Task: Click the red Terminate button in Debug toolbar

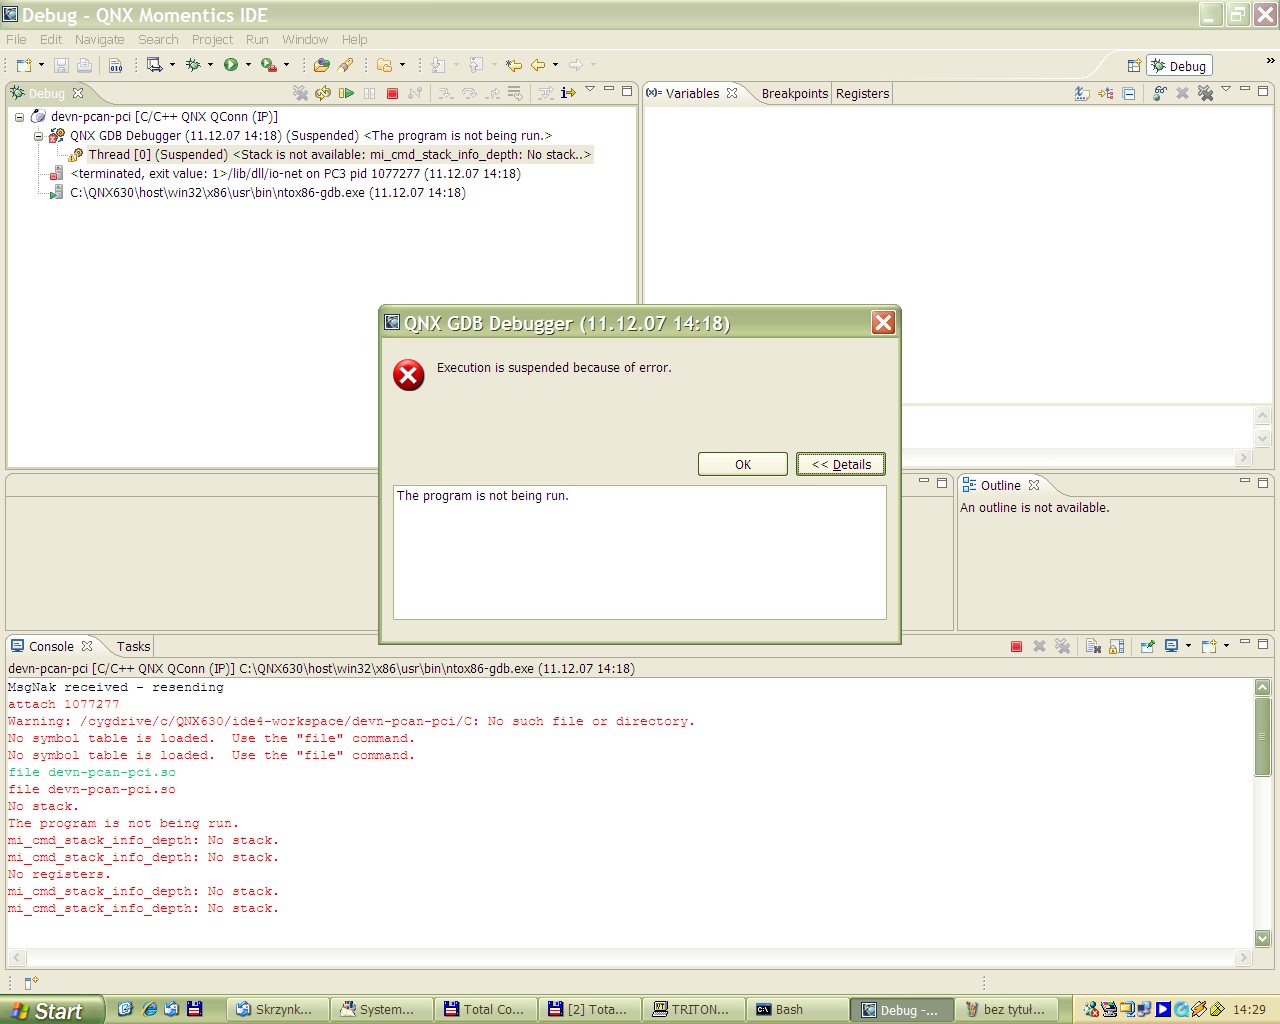Action: click(392, 93)
